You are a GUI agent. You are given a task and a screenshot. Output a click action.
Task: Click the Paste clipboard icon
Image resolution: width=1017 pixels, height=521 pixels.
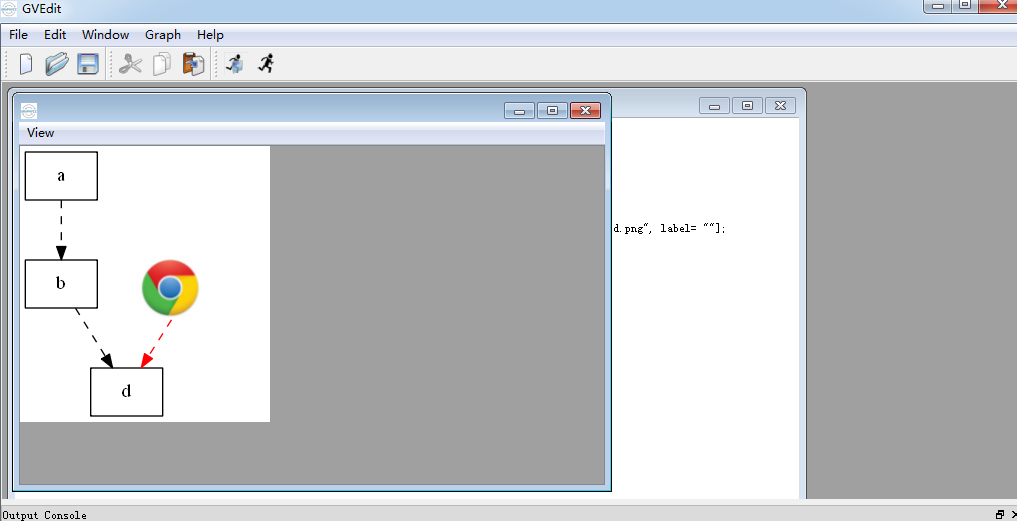[193, 64]
